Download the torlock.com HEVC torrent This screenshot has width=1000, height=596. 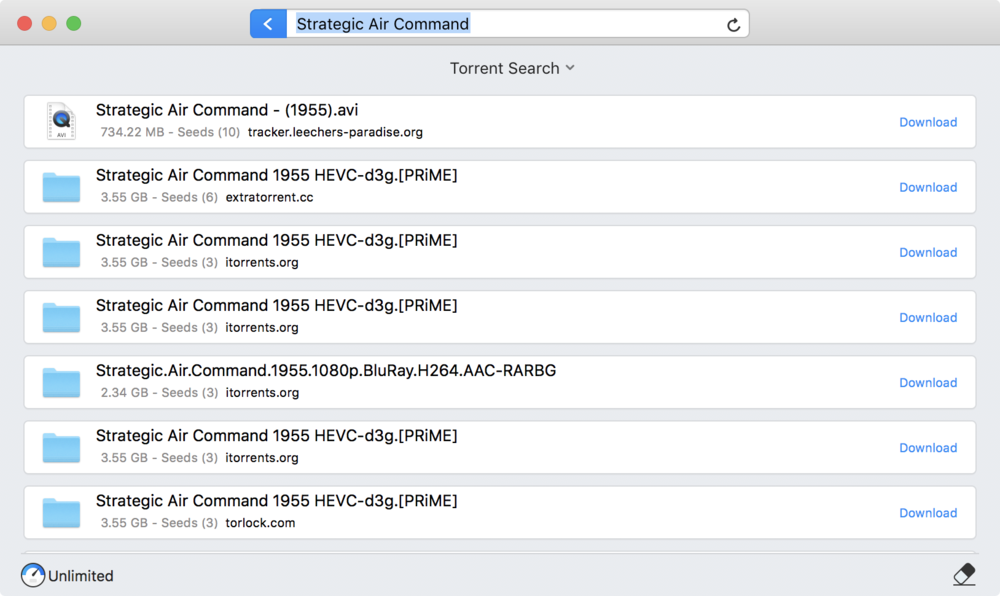click(x=928, y=512)
